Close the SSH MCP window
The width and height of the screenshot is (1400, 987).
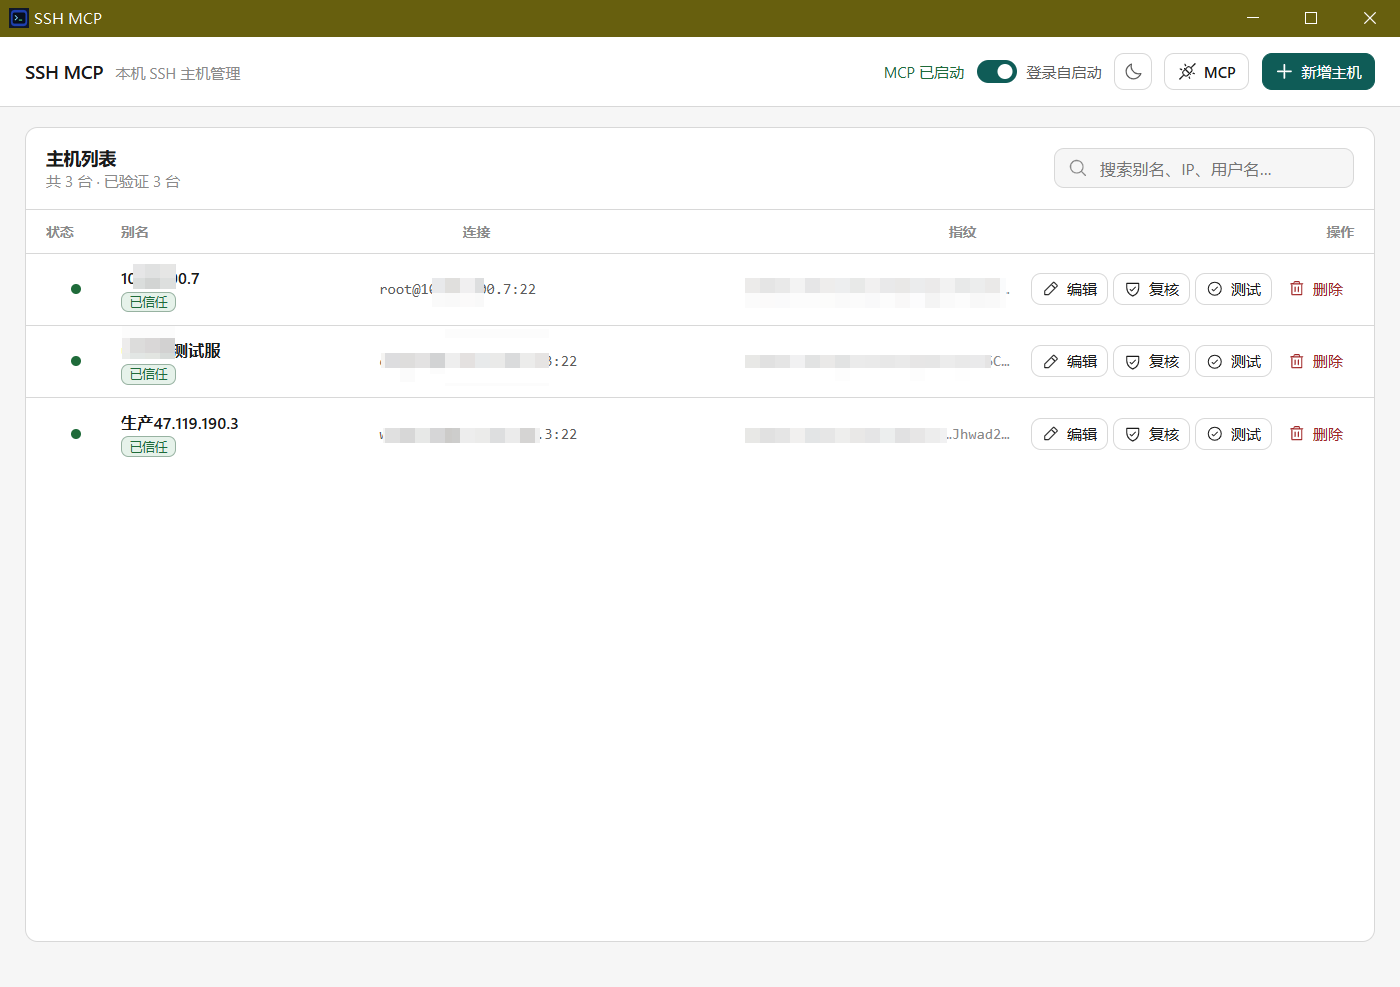(x=1370, y=18)
